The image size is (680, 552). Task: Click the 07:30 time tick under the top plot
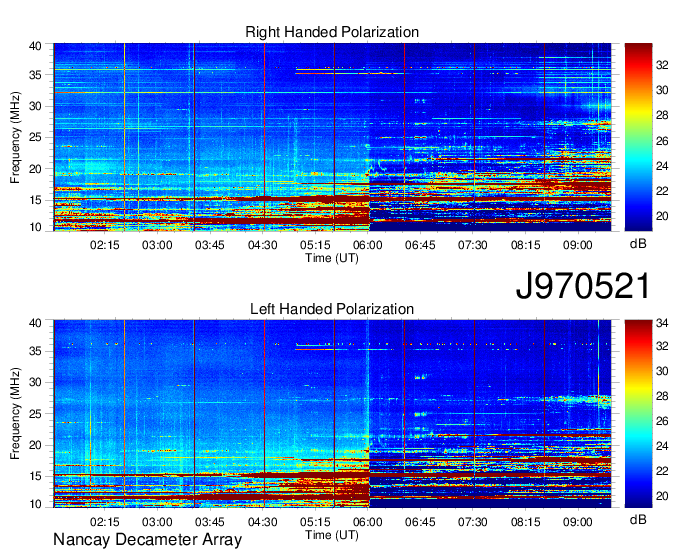(x=473, y=245)
